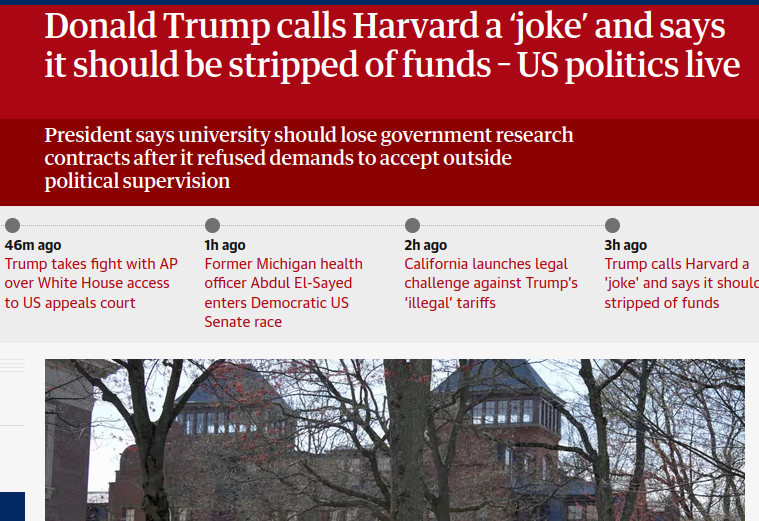Viewport: 759px width, 521px height.
Task: Click the dotted line between first two key events
Action: 112,225
